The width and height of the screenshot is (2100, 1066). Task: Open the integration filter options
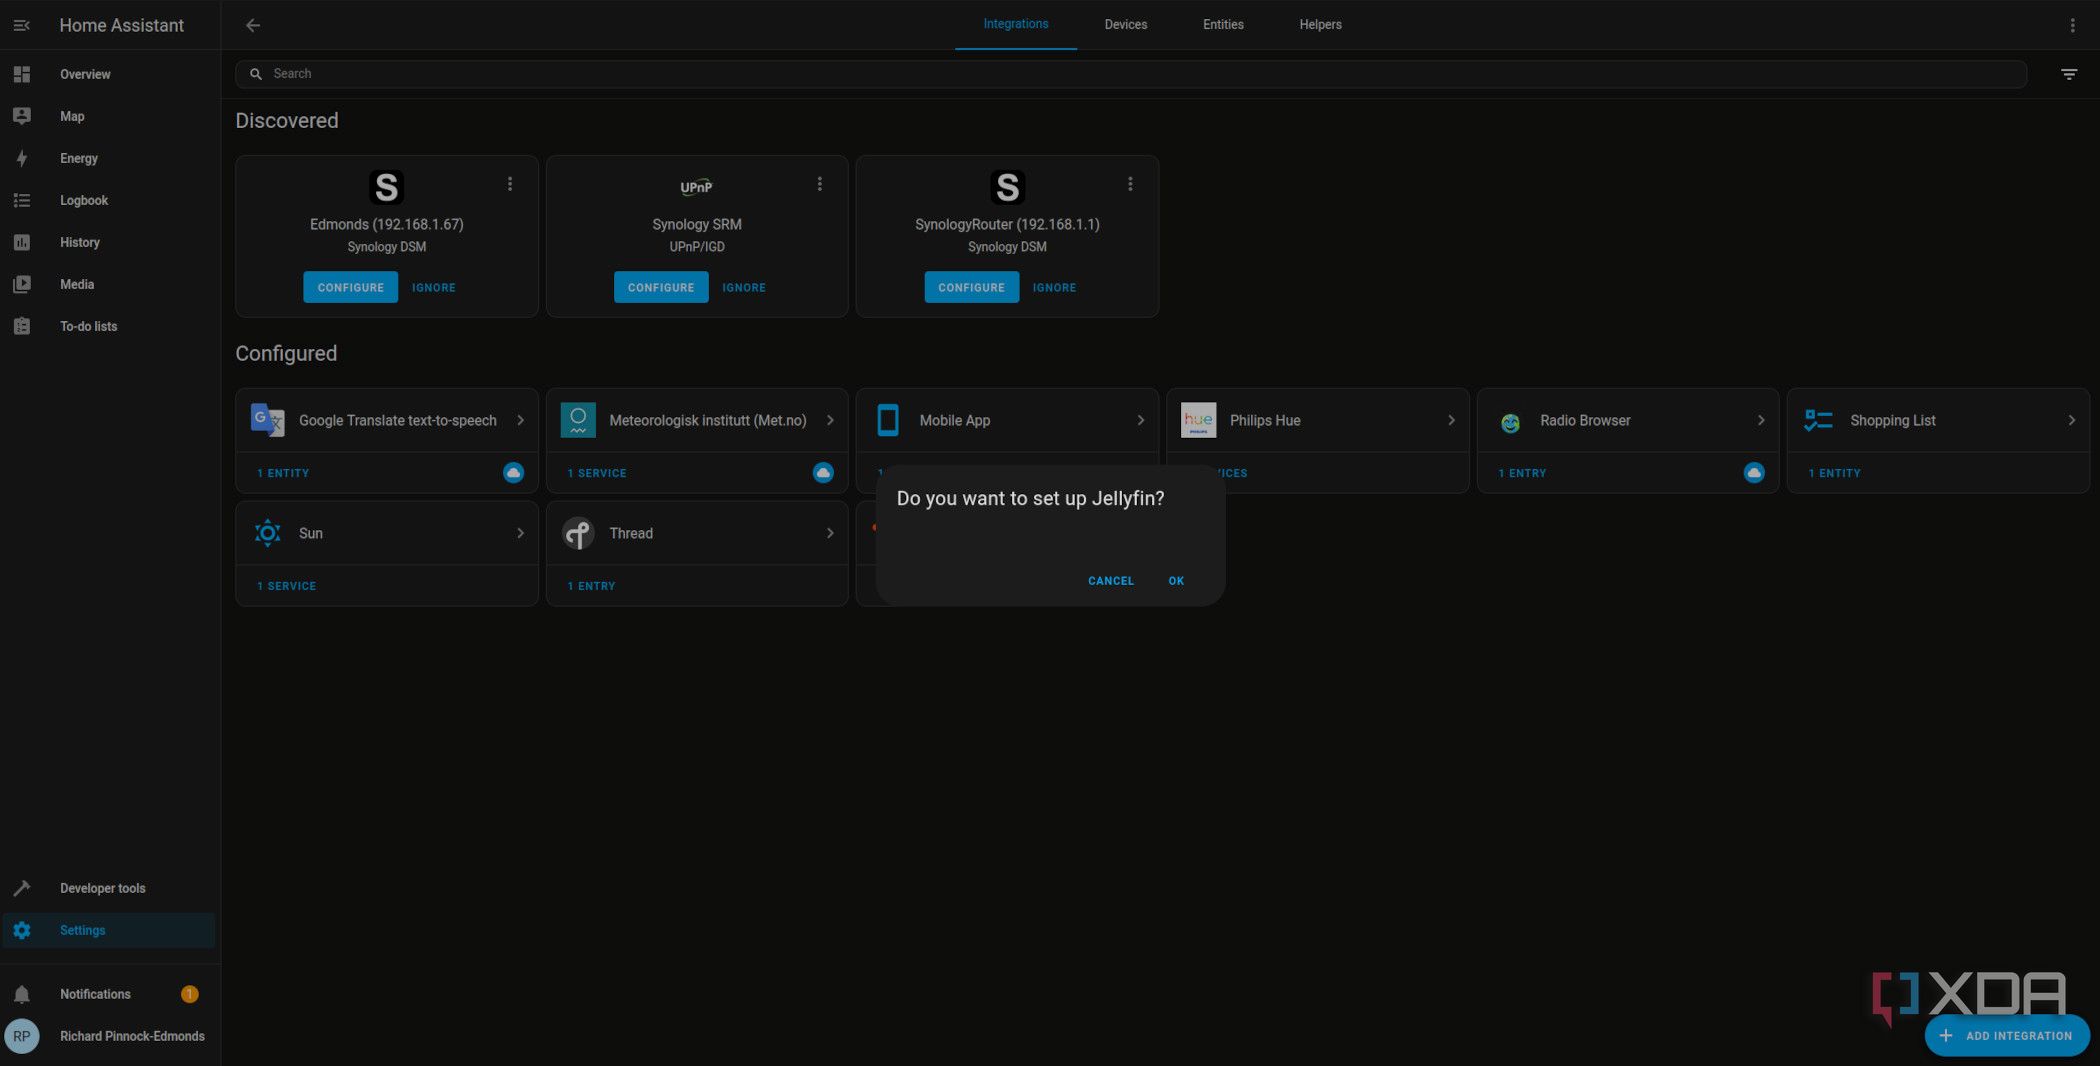tap(2068, 73)
